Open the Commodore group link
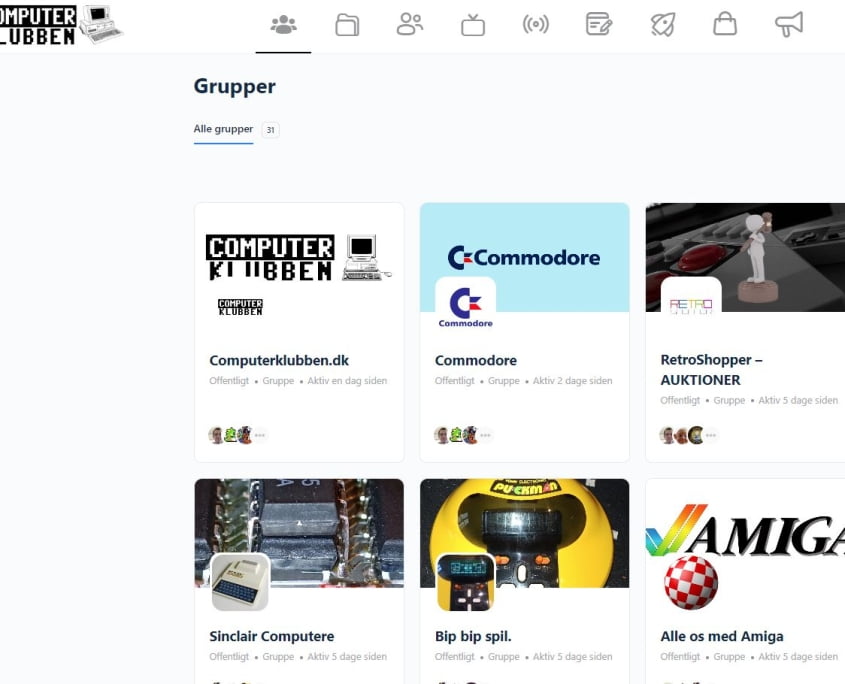The width and height of the screenshot is (845, 684). (476, 360)
